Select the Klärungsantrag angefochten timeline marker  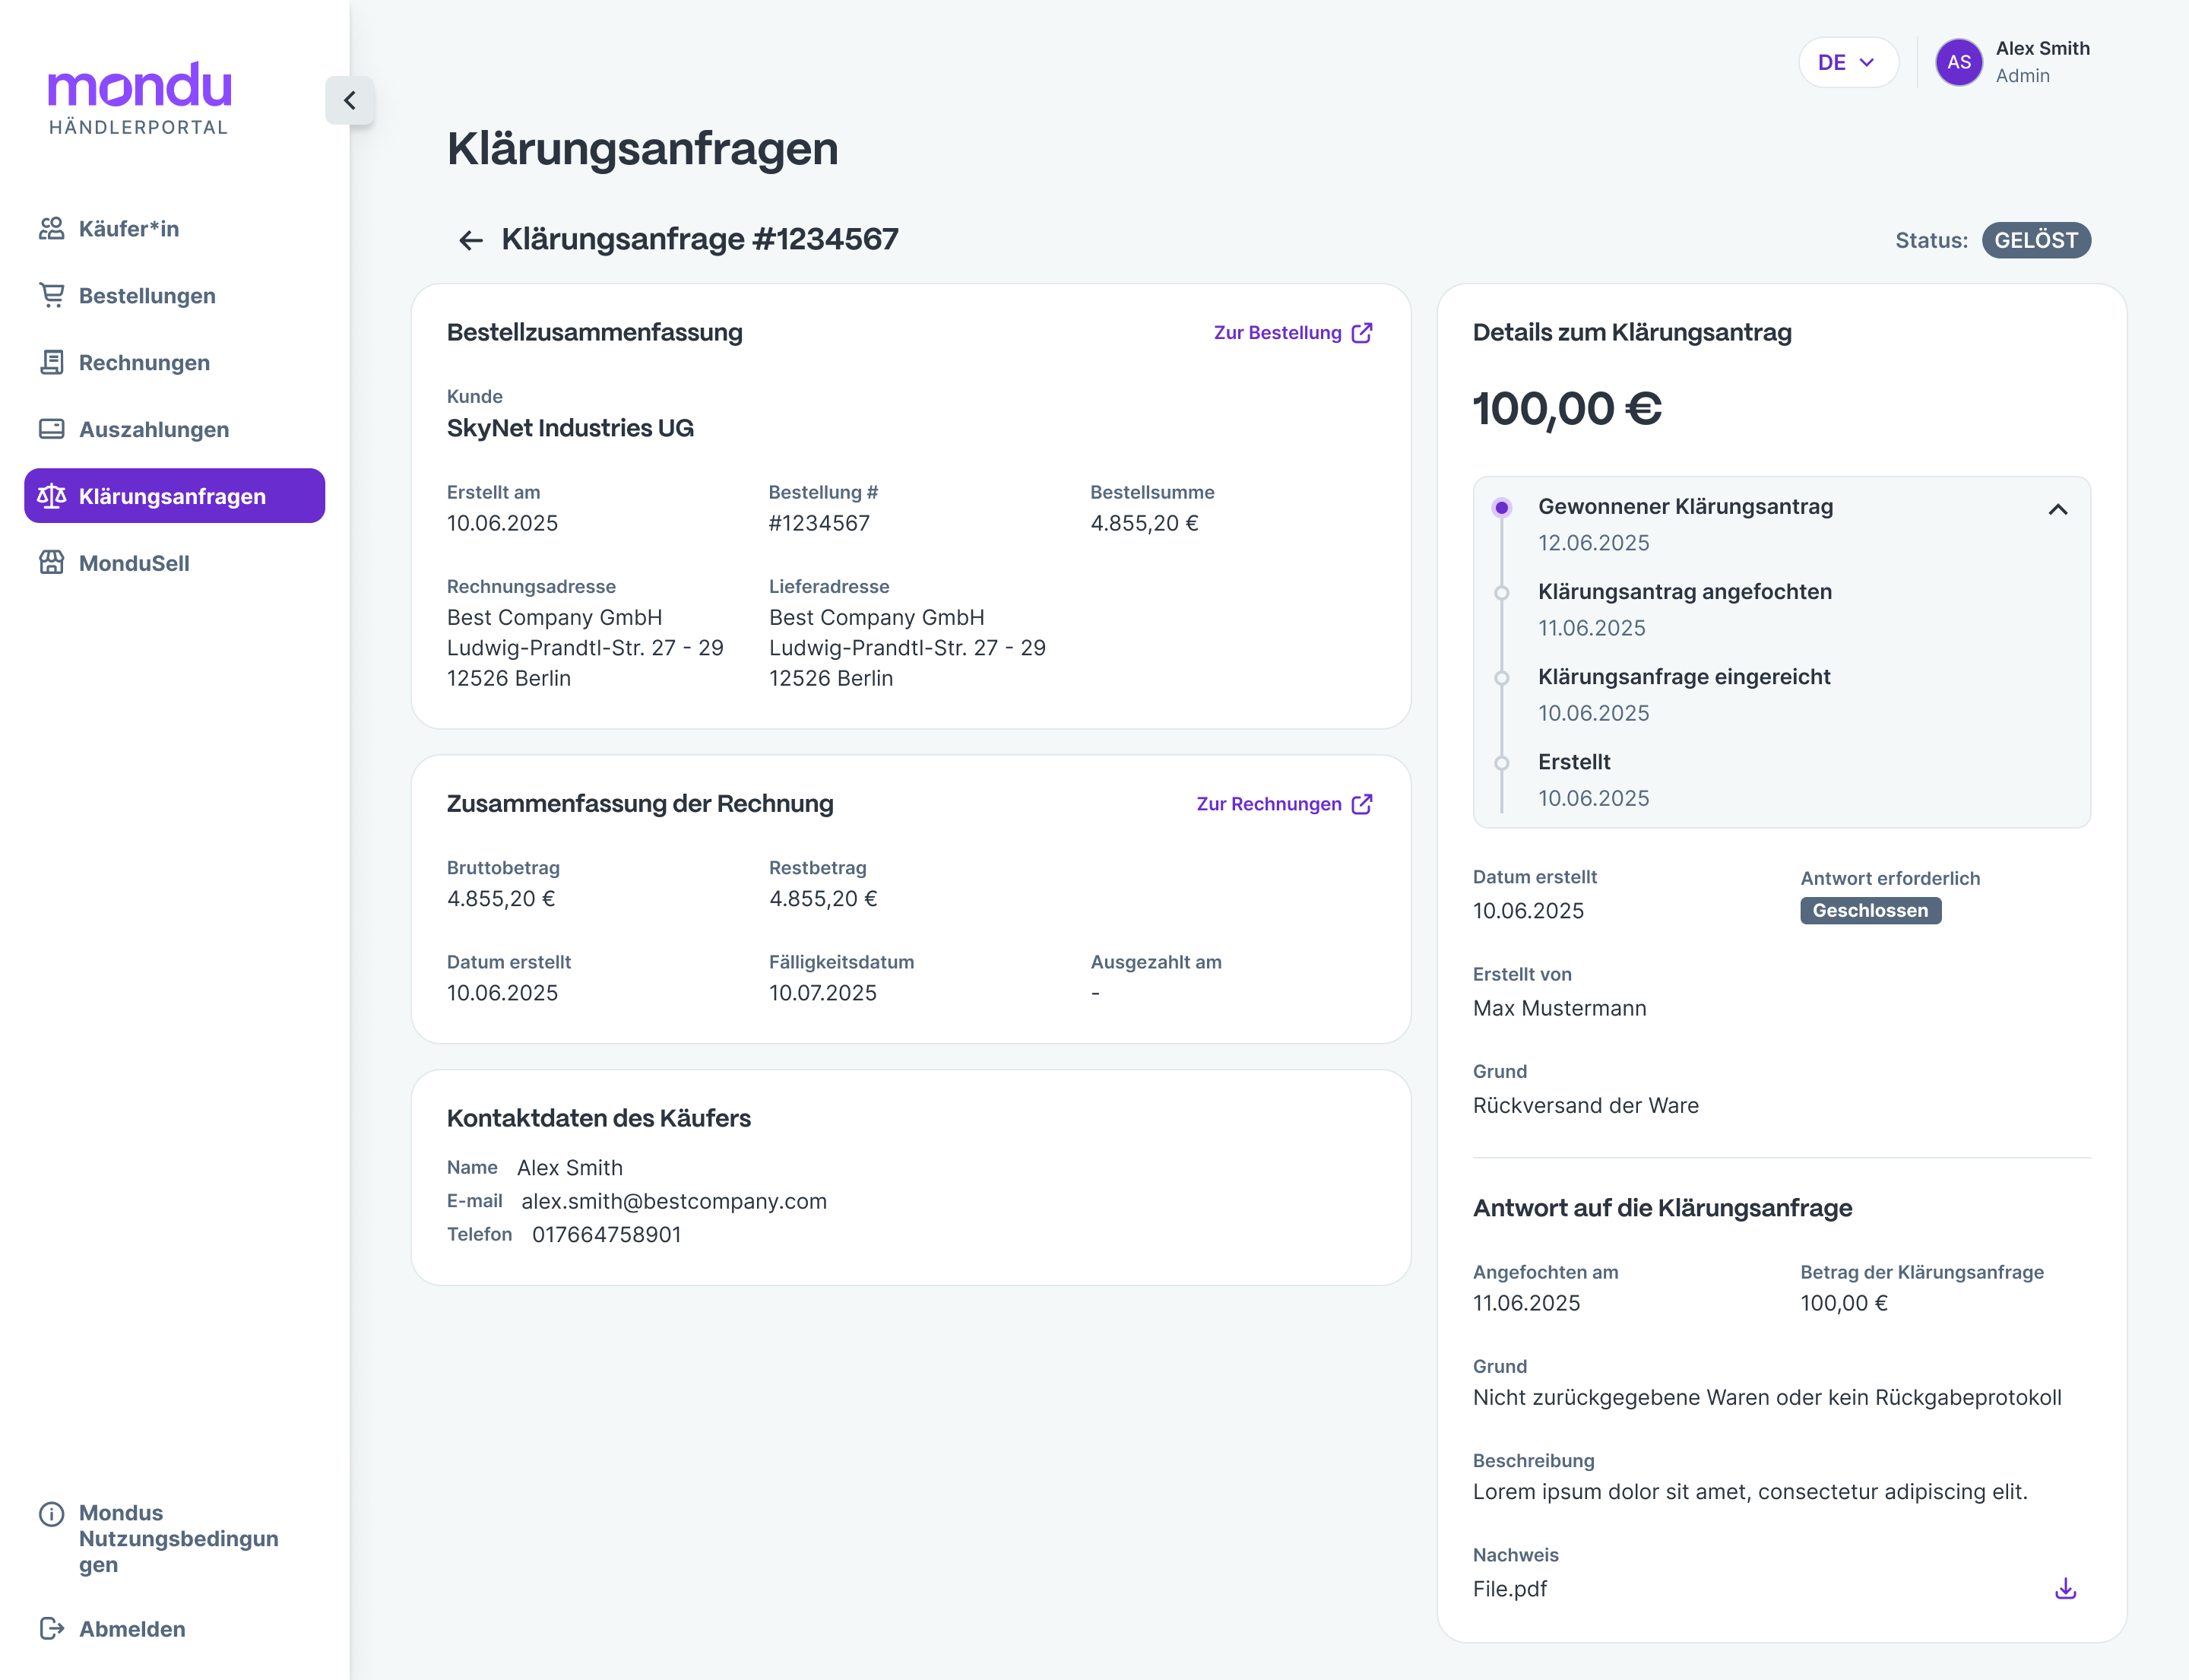(1501, 593)
